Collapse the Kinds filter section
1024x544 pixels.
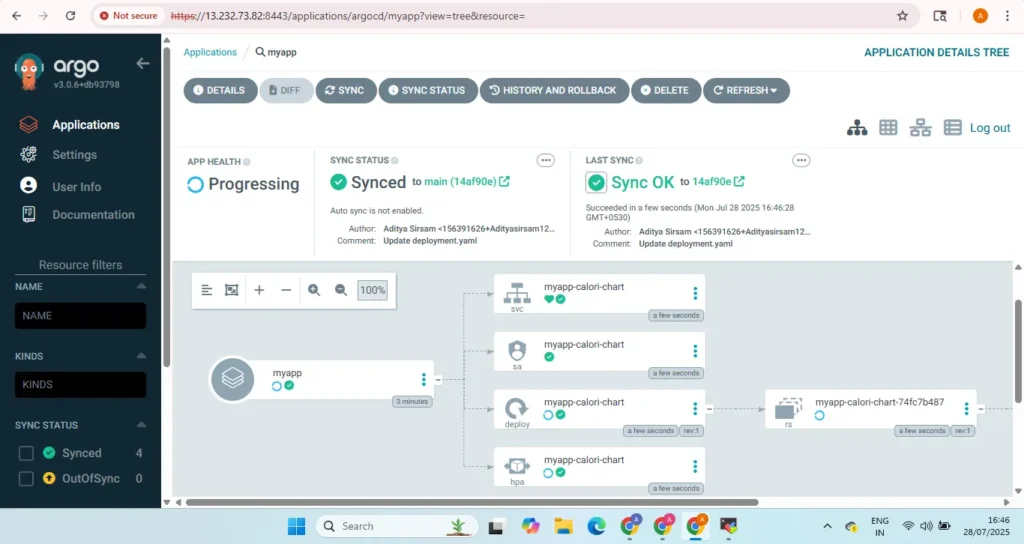coord(140,356)
